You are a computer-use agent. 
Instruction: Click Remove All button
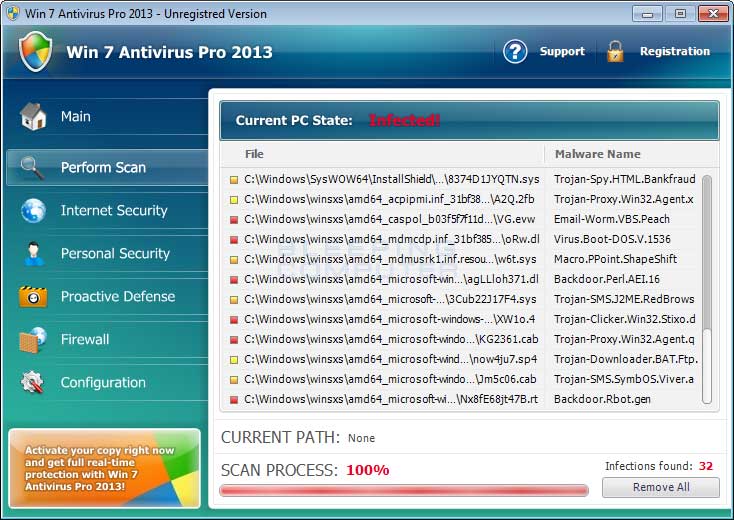[661, 487]
